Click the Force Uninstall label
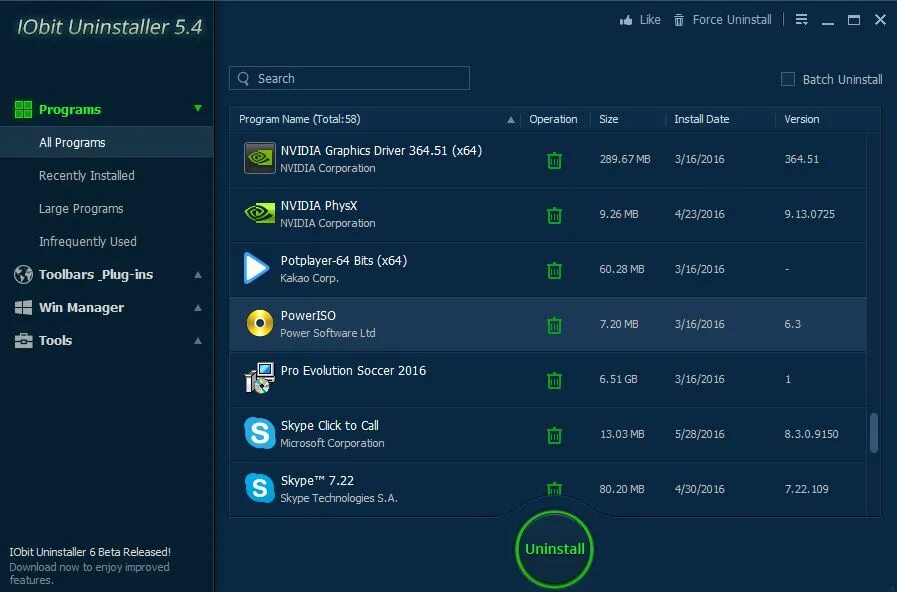This screenshot has width=897, height=592. (732, 20)
